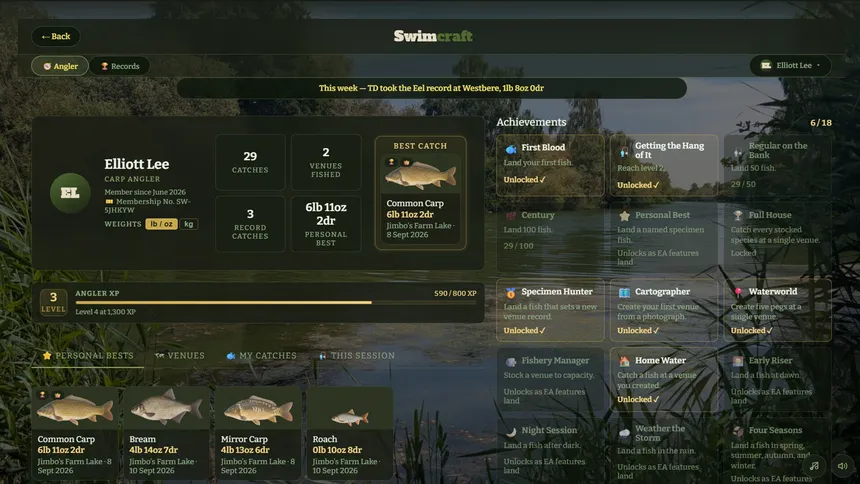860x484 pixels.
Task: Select the This Session tab
Action: 357,356
